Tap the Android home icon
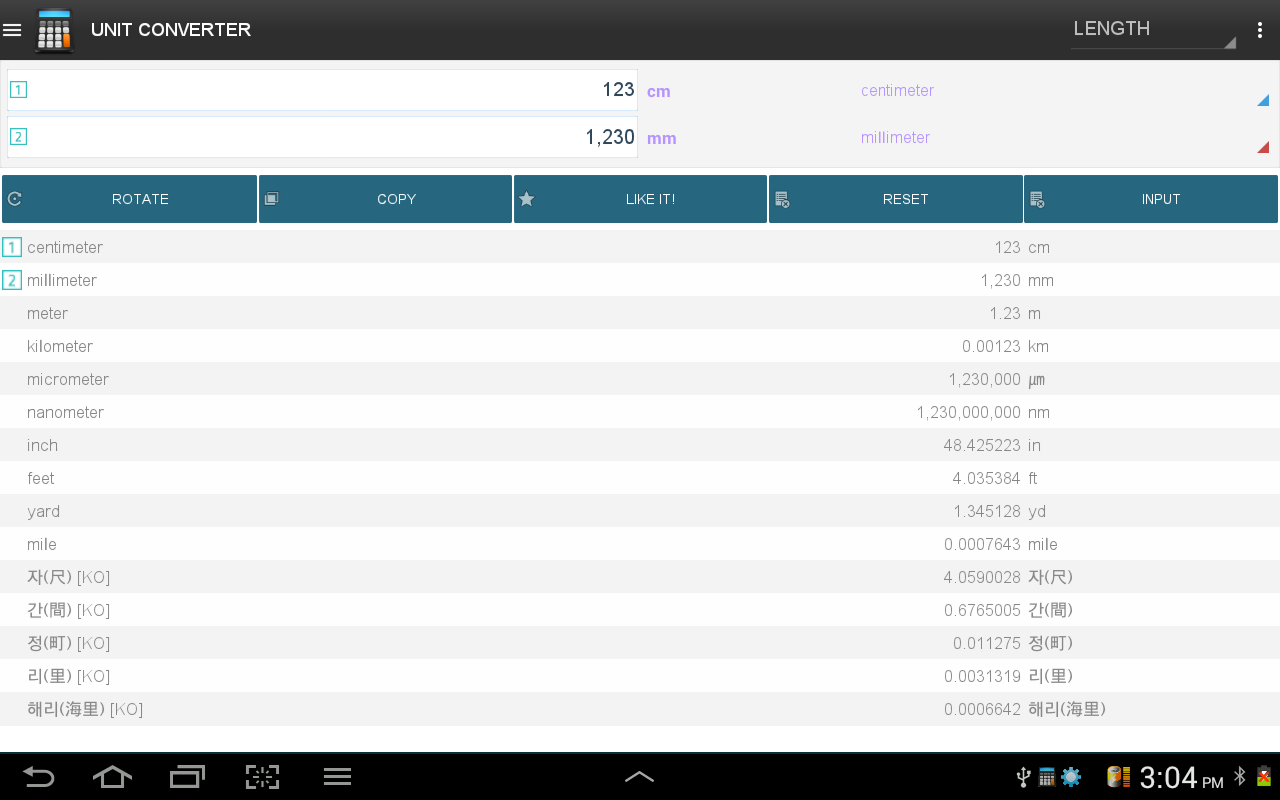The height and width of the screenshot is (800, 1280). click(112, 777)
